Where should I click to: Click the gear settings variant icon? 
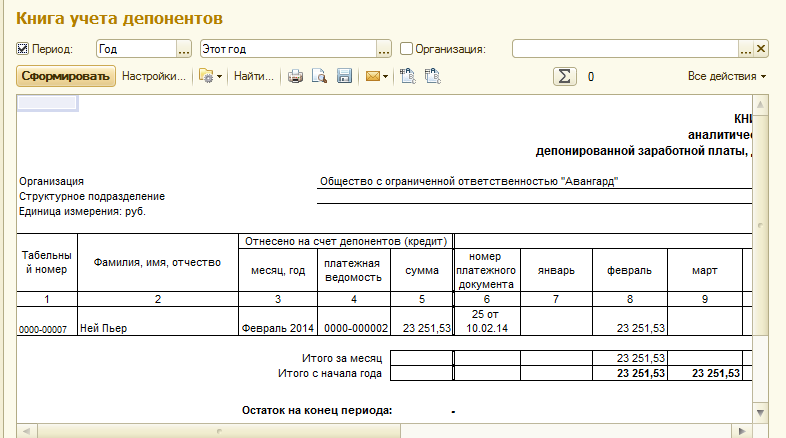(x=206, y=76)
